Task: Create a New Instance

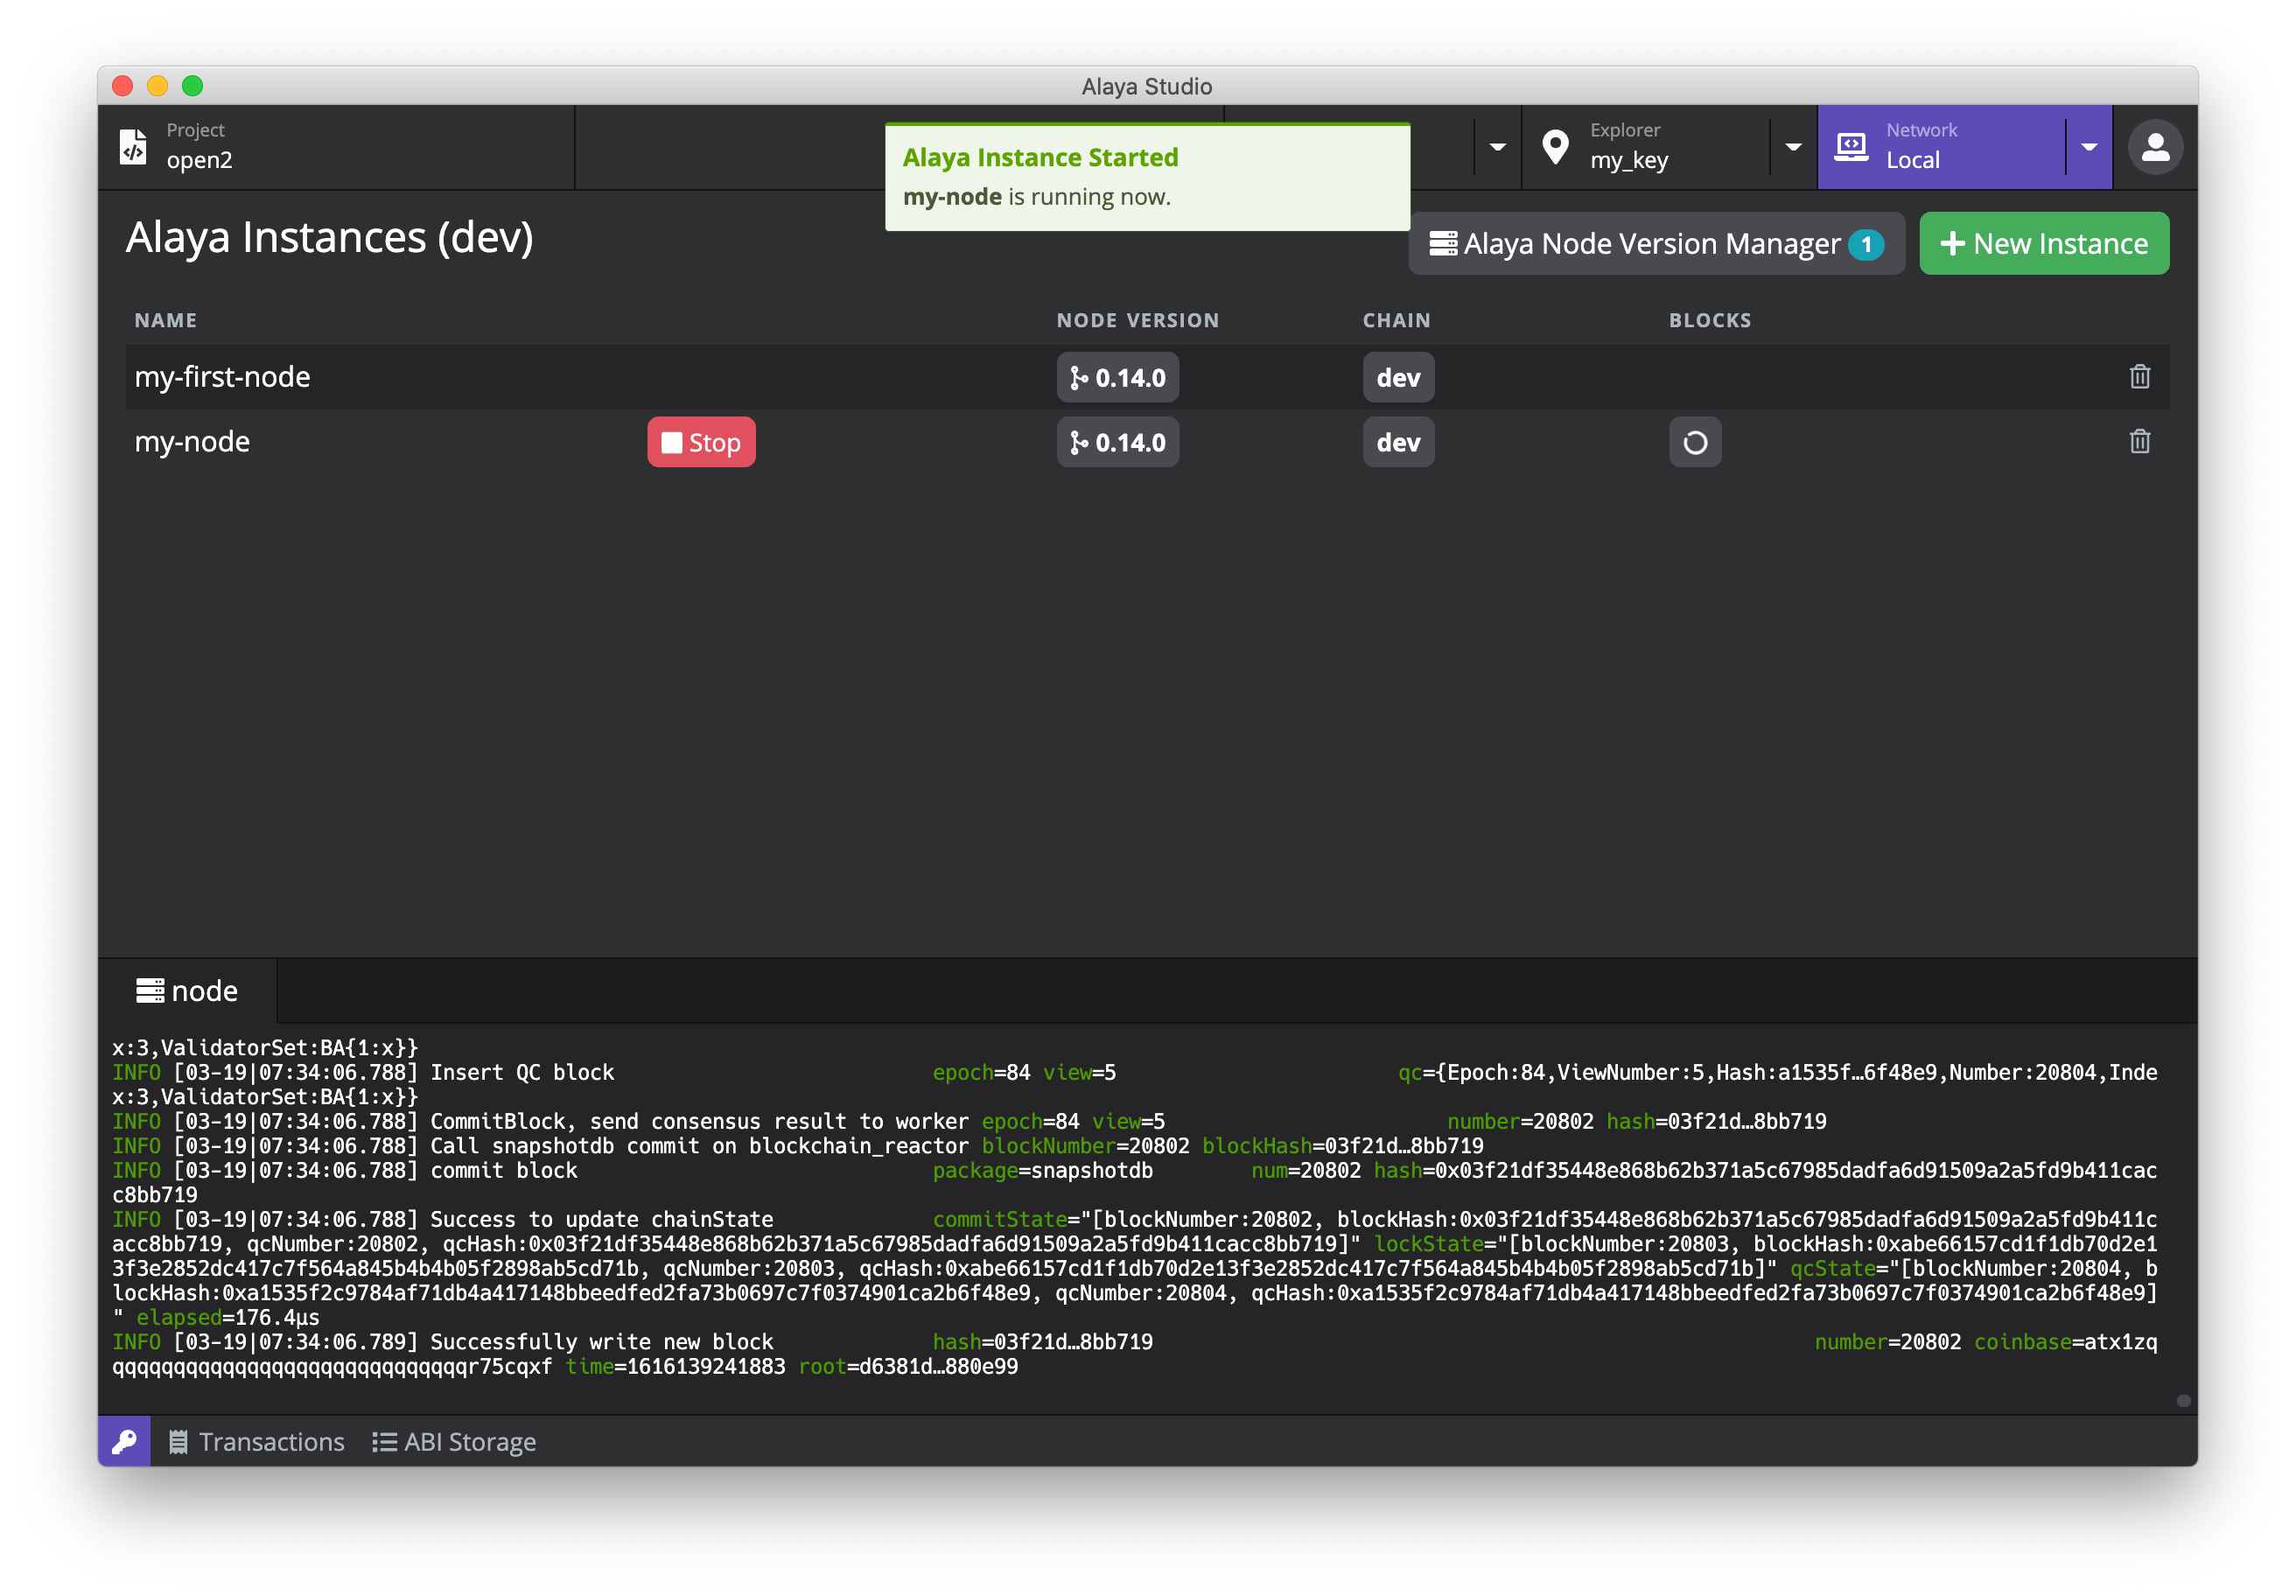Action: pos(2043,243)
